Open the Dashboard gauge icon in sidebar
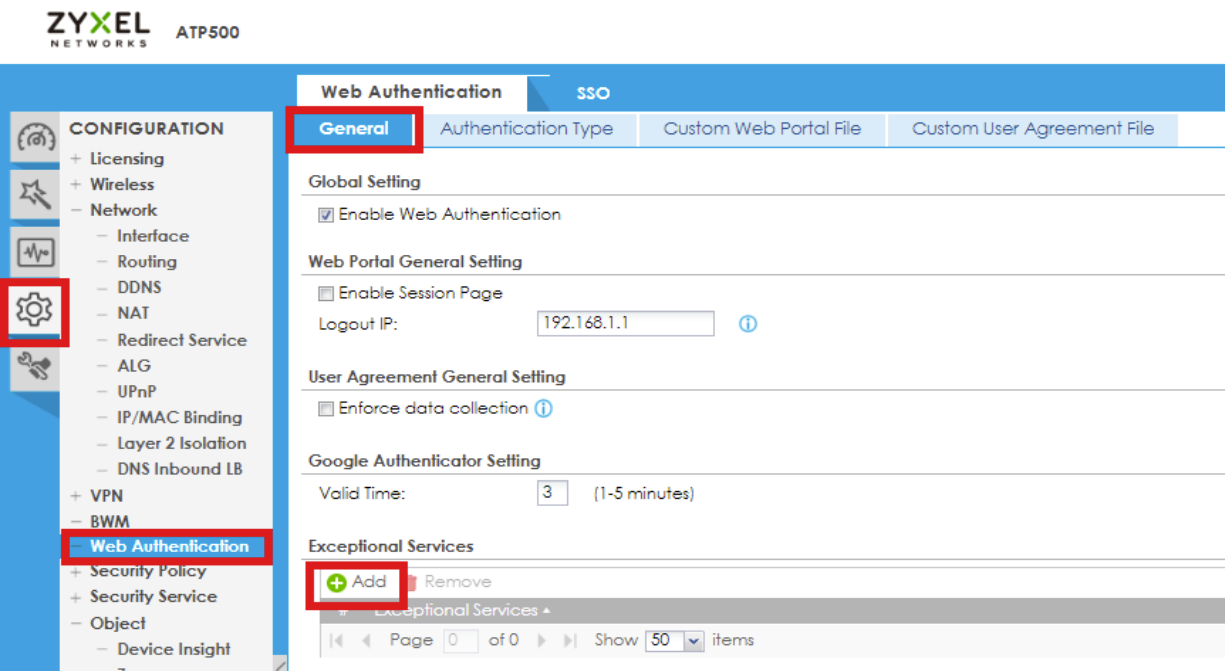 pos(36,137)
